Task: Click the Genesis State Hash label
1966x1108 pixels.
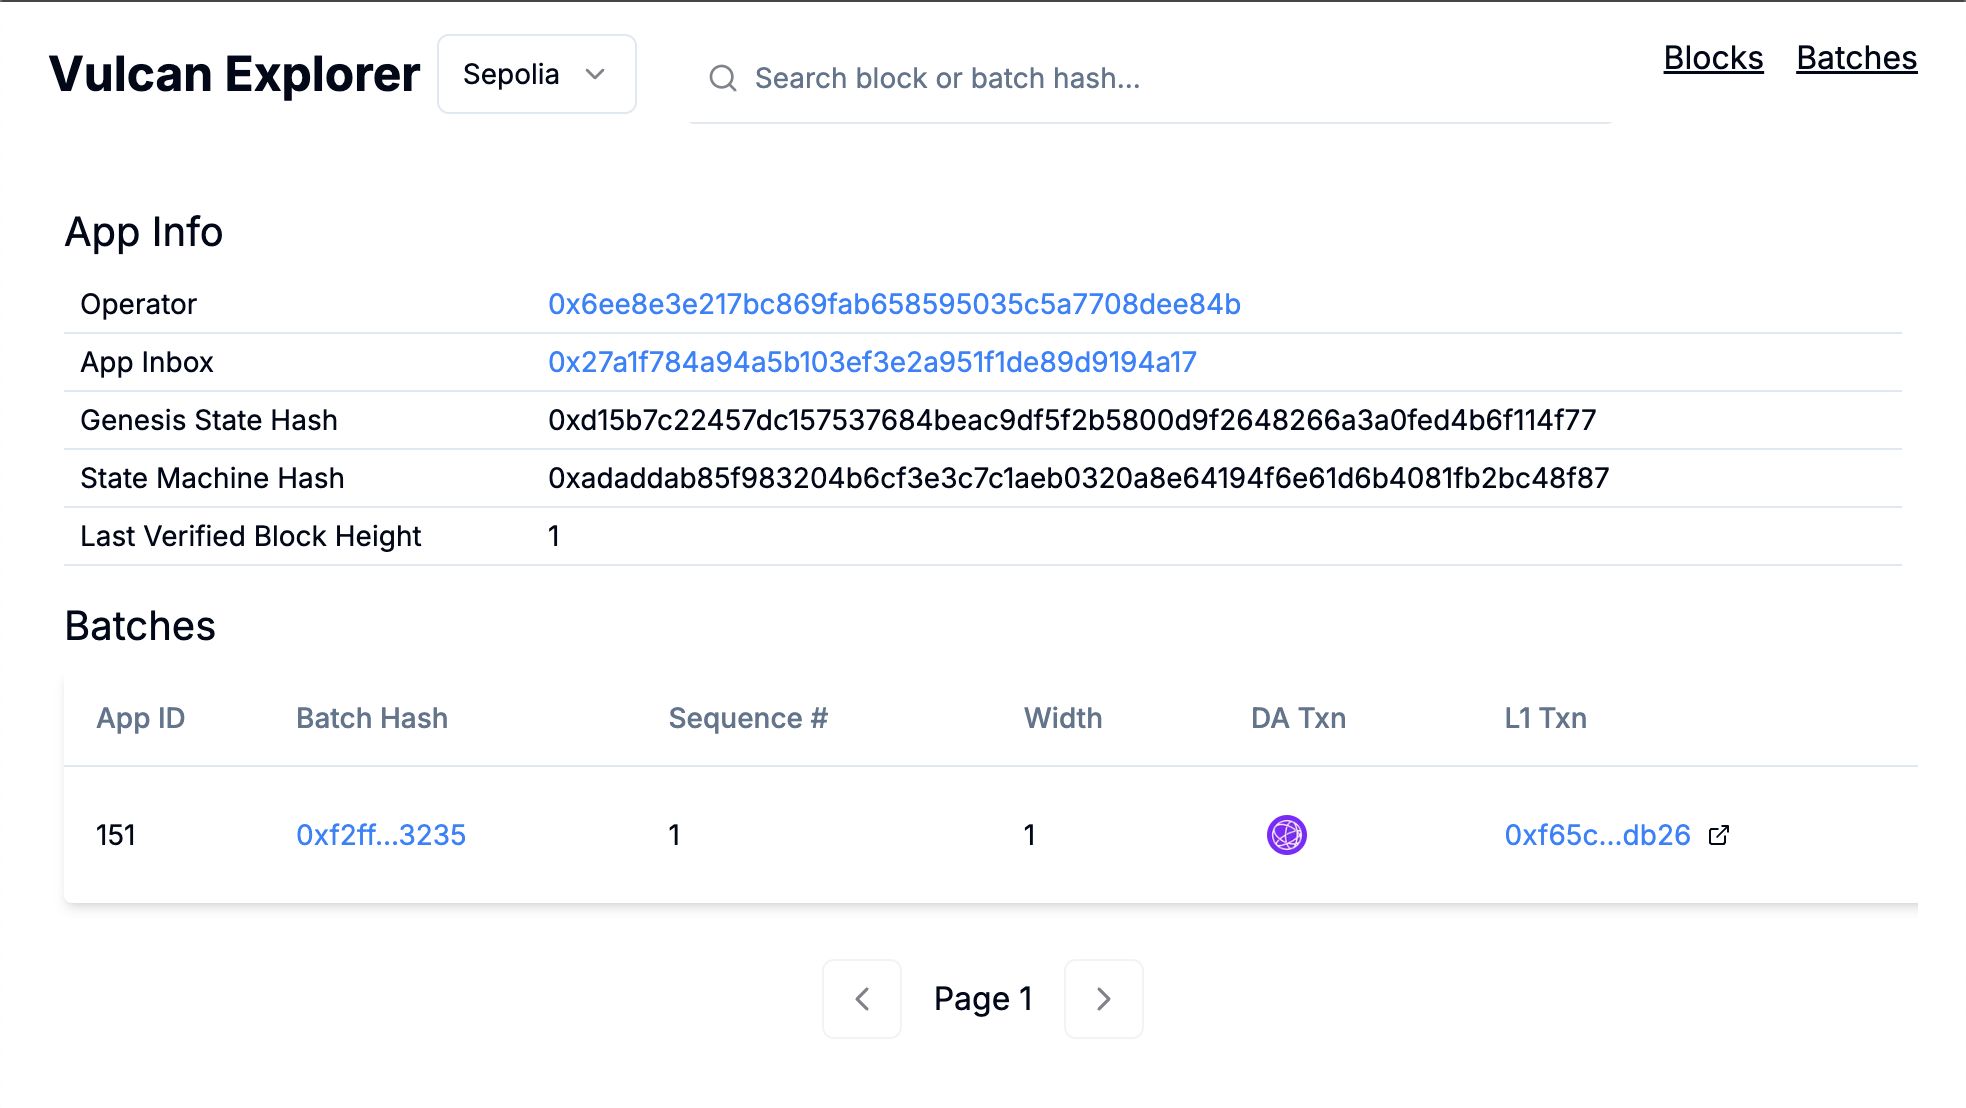Action: click(x=209, y=420)
